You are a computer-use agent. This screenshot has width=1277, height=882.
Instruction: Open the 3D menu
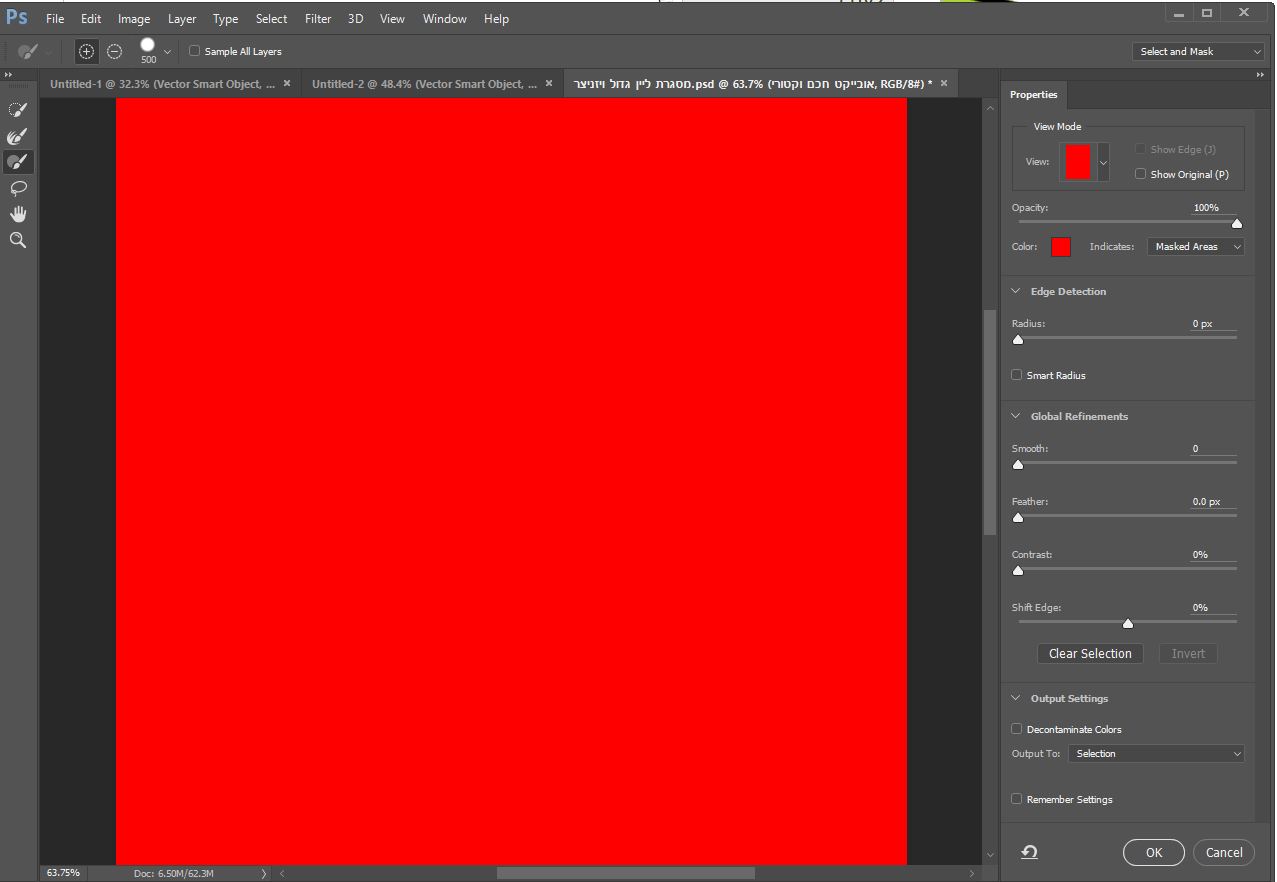coord(355,18)
